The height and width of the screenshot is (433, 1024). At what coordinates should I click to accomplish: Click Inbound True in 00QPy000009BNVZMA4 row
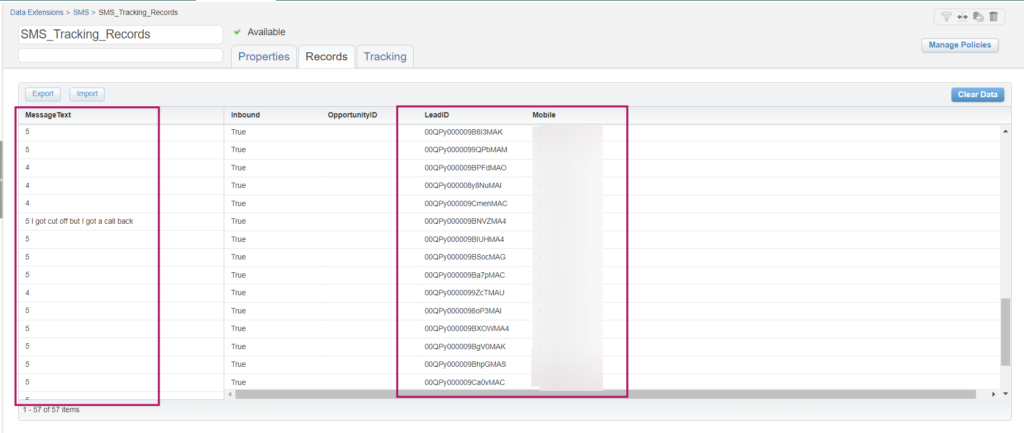(238, 221)
